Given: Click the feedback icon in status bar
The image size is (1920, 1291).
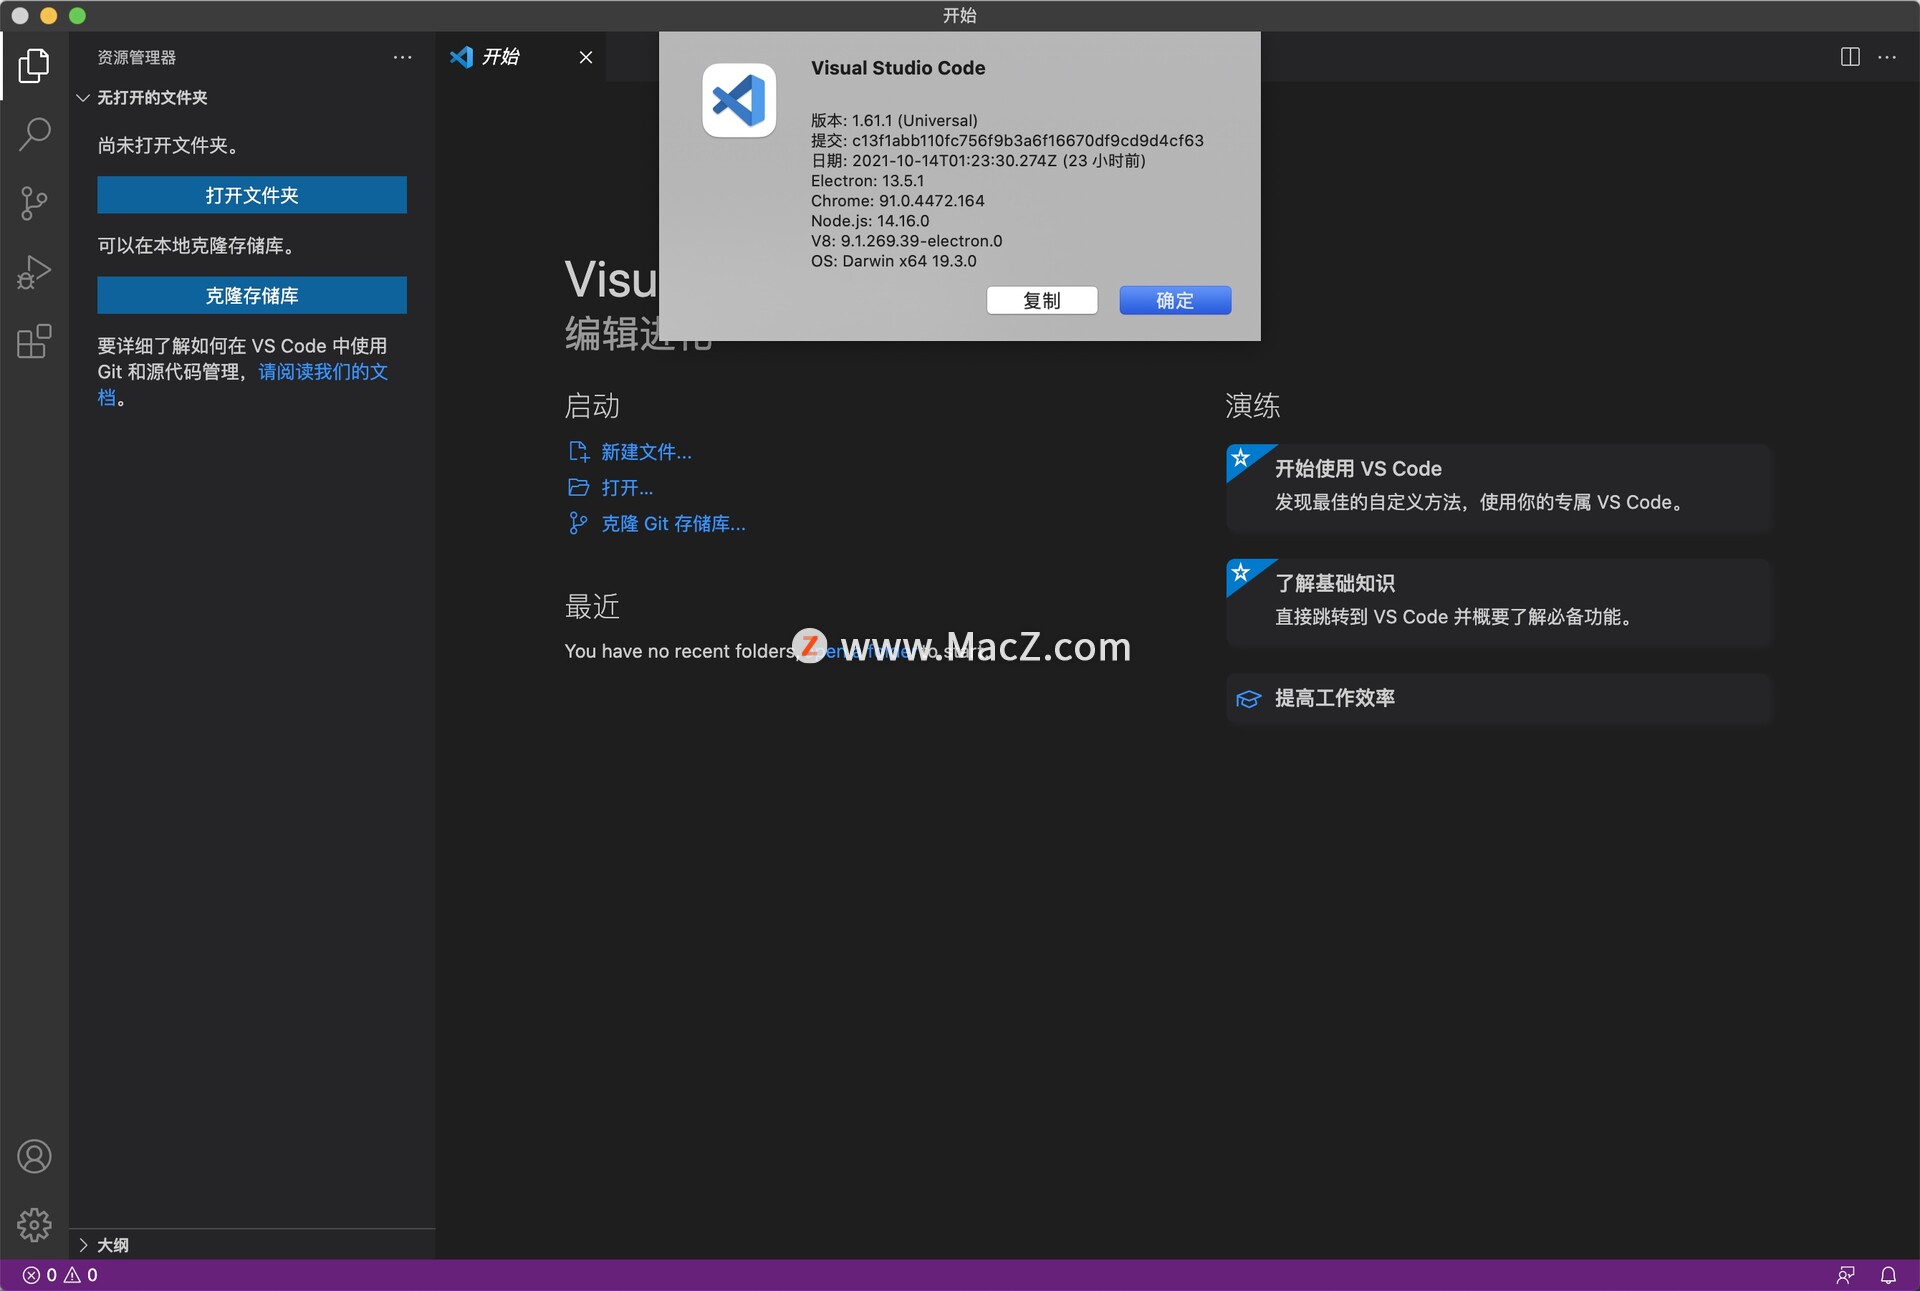Looking at the screenshot, I should (1845, 1275).
